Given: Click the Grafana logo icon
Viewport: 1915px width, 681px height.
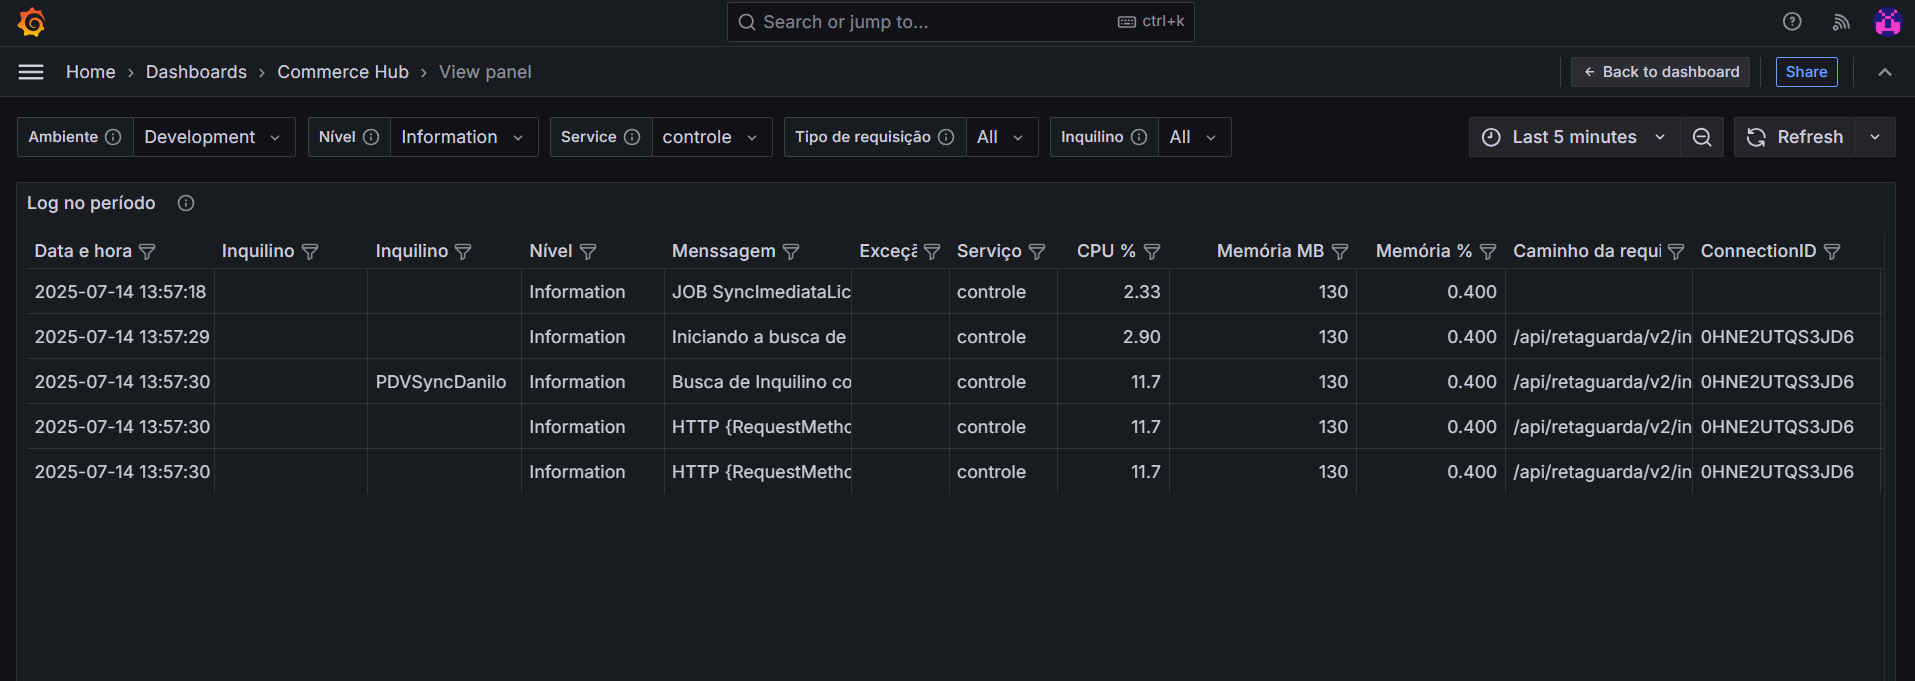Looking at the screenshot, I should coord(32,22).
